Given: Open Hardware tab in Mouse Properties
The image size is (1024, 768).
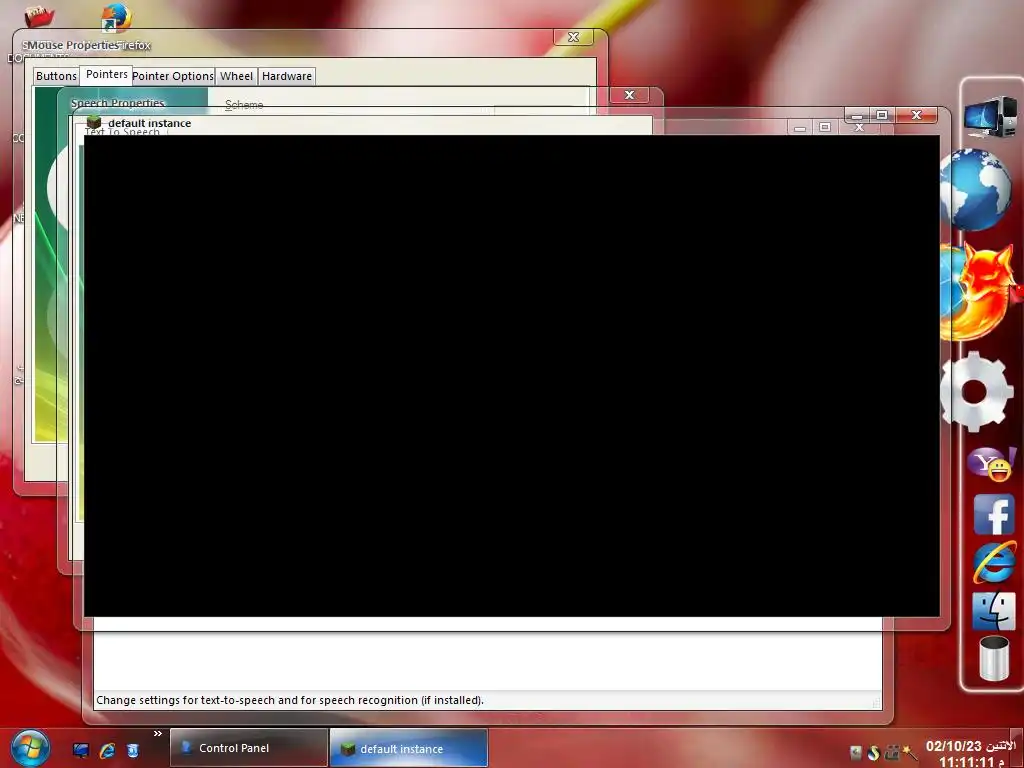Looking at the screenshot, I should pyautogui.click(x=287, y=76).
